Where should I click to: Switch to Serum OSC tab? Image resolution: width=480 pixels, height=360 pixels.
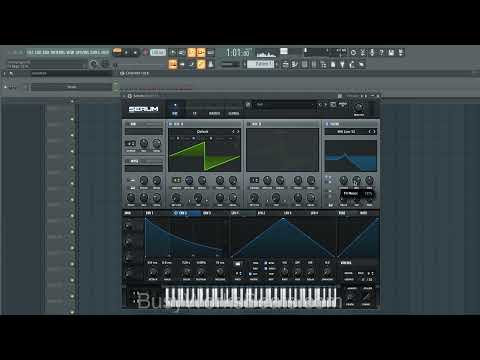click(x=175, y=113)
